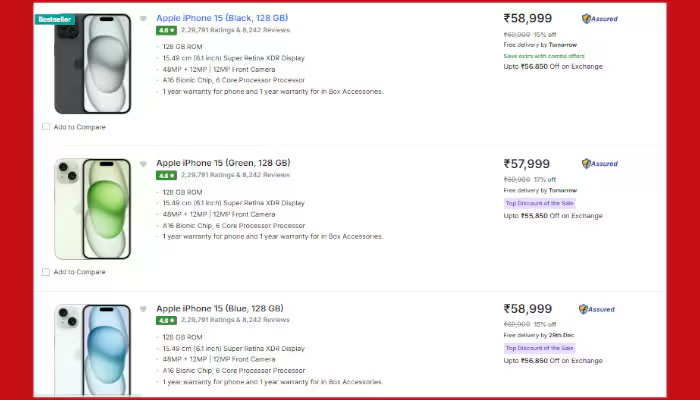Click Assured badge on Blue iPhone 15 listing
The height and width of the screenshot is (400, 700).
pos(596,309)
